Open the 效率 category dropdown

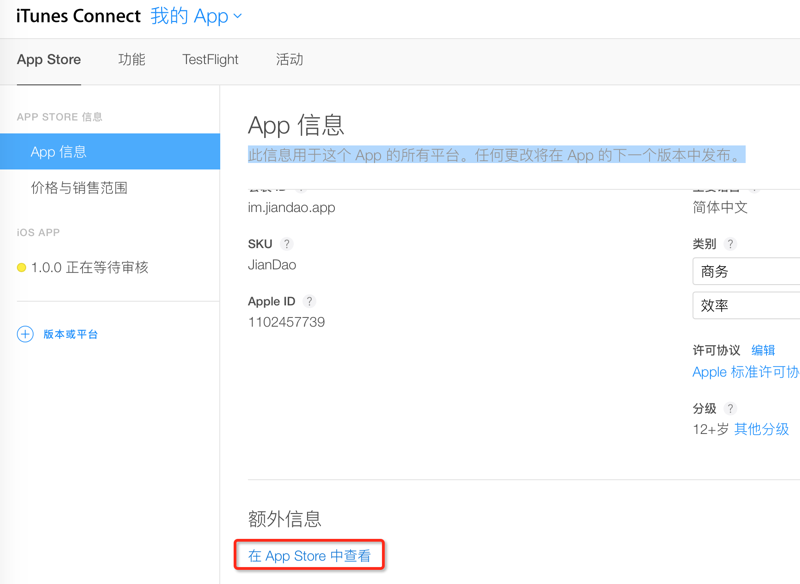pyautogui.click(x=746, y=306)
